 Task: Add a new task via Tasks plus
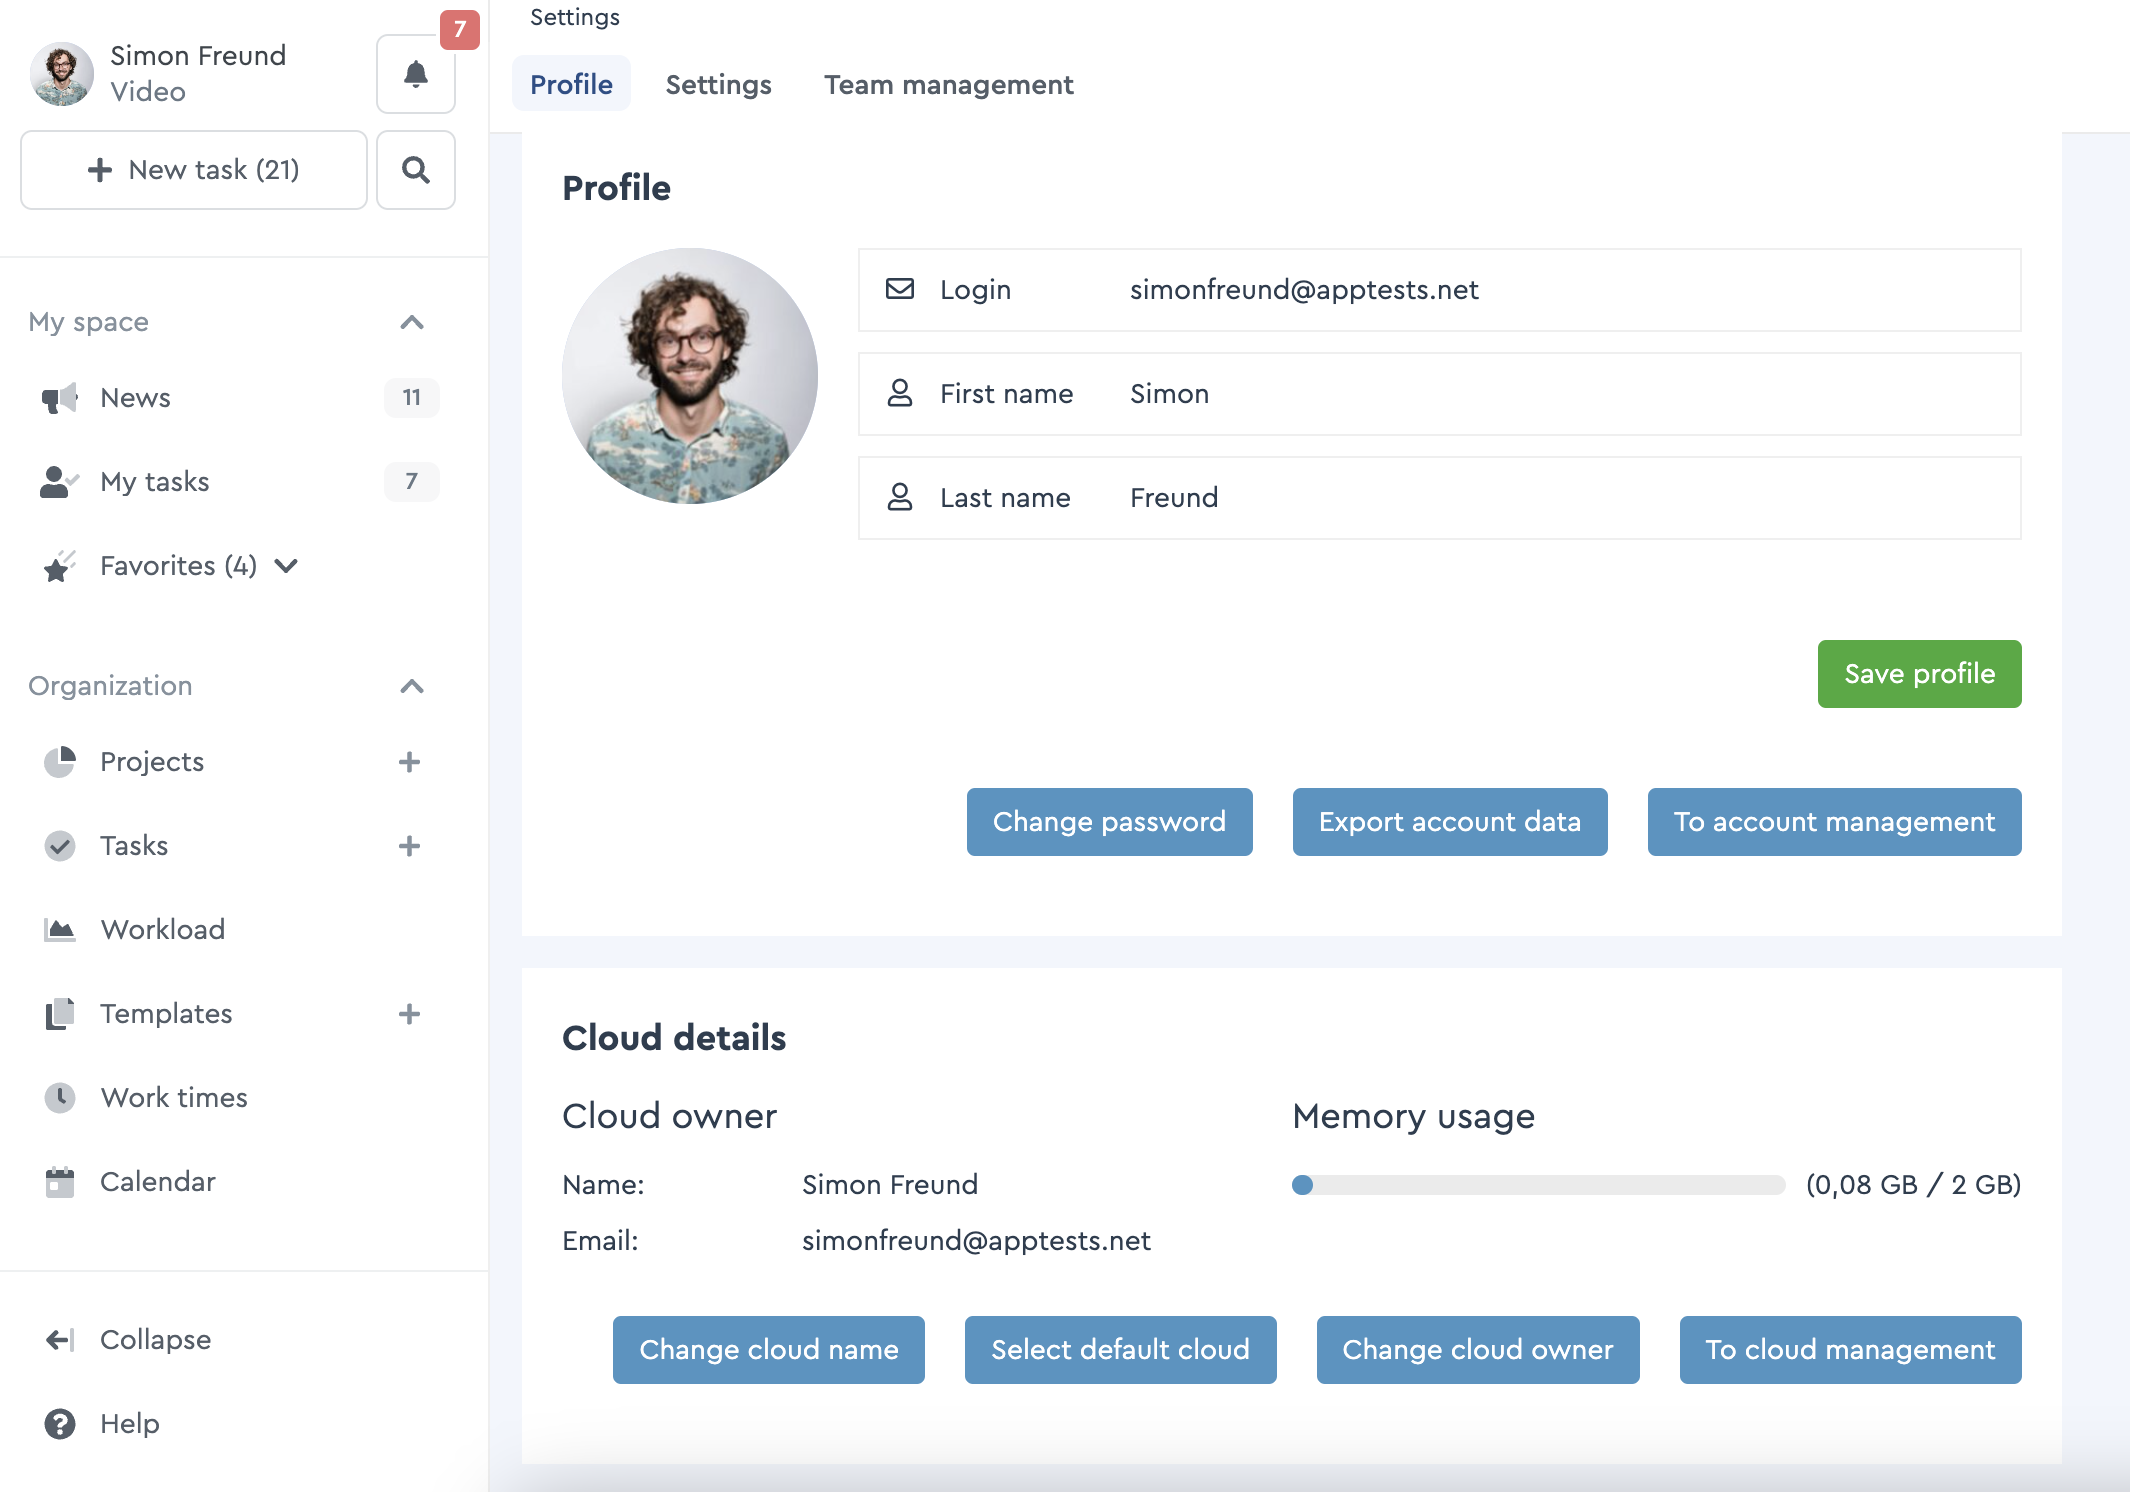pyautogui.click(x=409, y=846)
